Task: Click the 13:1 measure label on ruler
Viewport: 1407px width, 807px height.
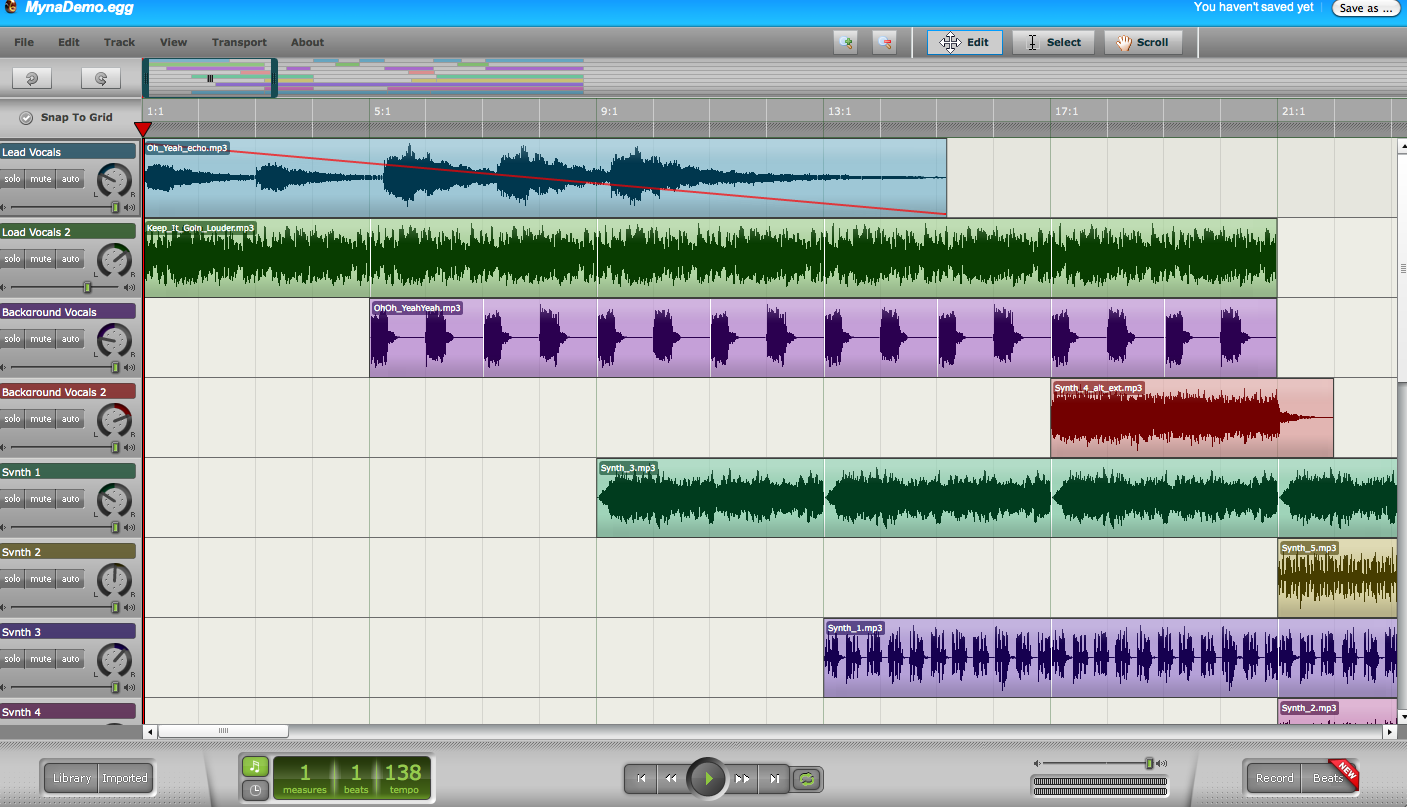Action: click(839, 111)
